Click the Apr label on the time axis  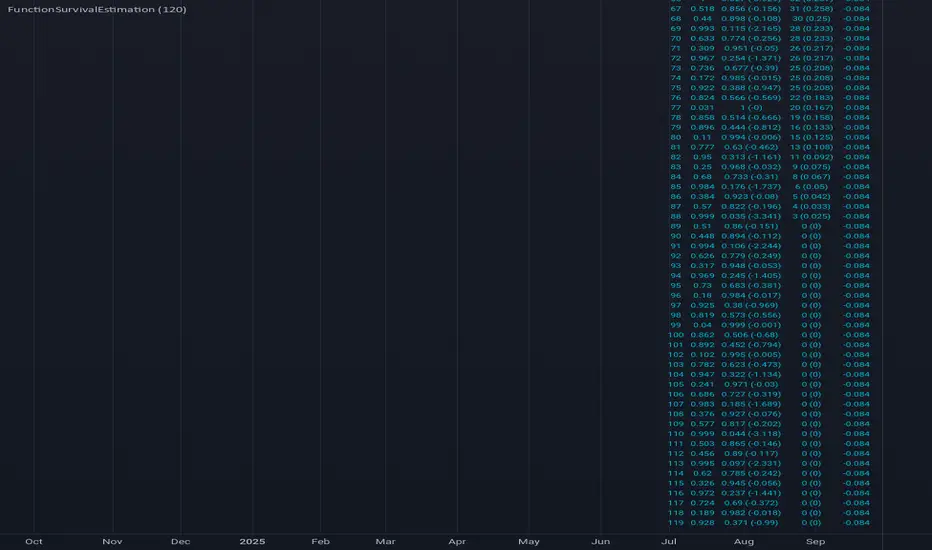click(457, 542)
